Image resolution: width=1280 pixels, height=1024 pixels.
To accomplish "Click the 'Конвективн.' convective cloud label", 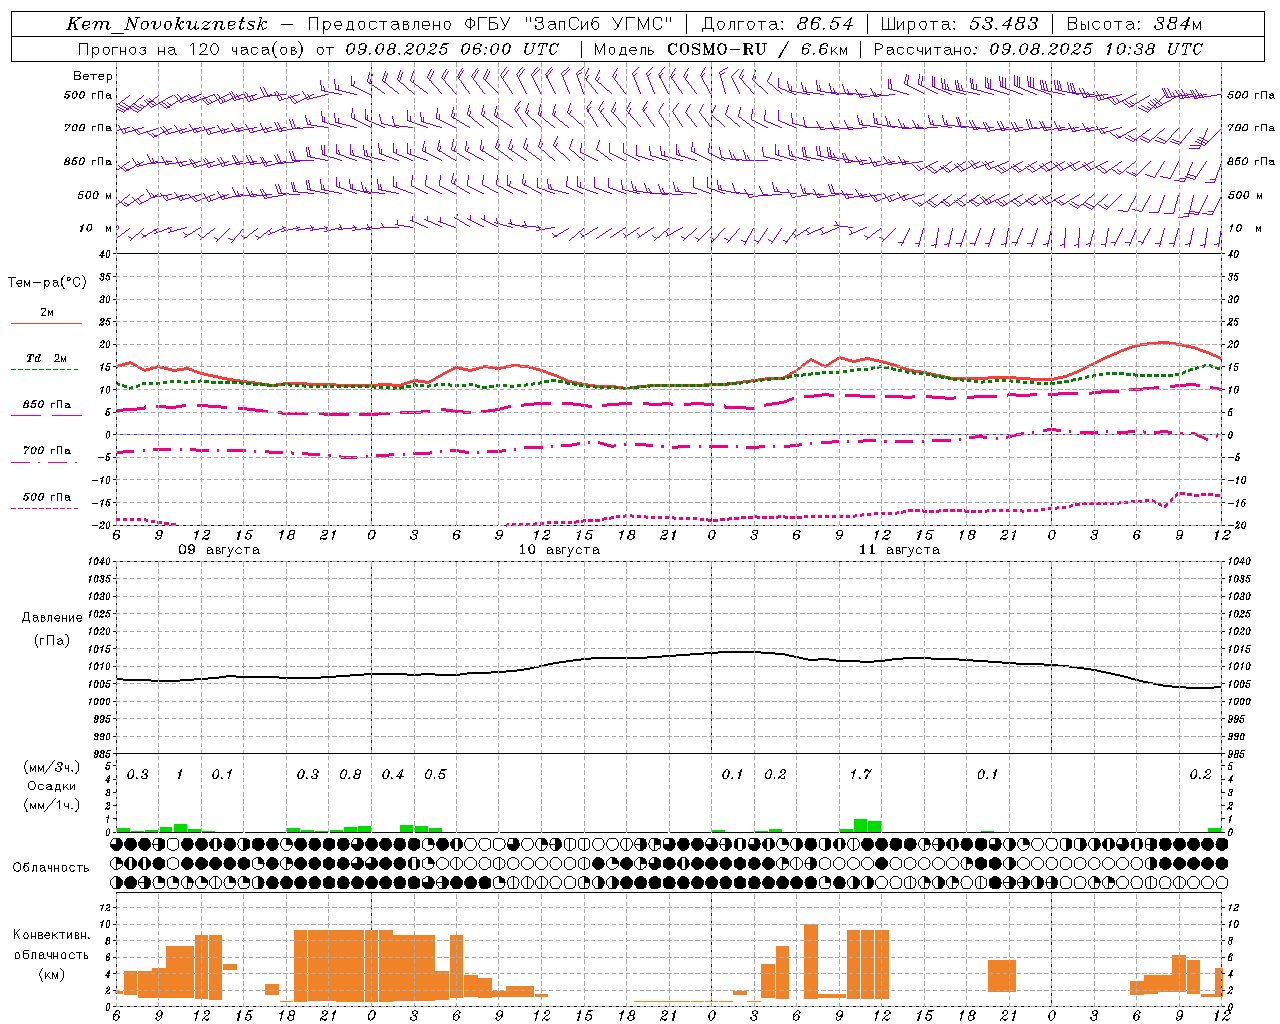I will tap(51, 935).
